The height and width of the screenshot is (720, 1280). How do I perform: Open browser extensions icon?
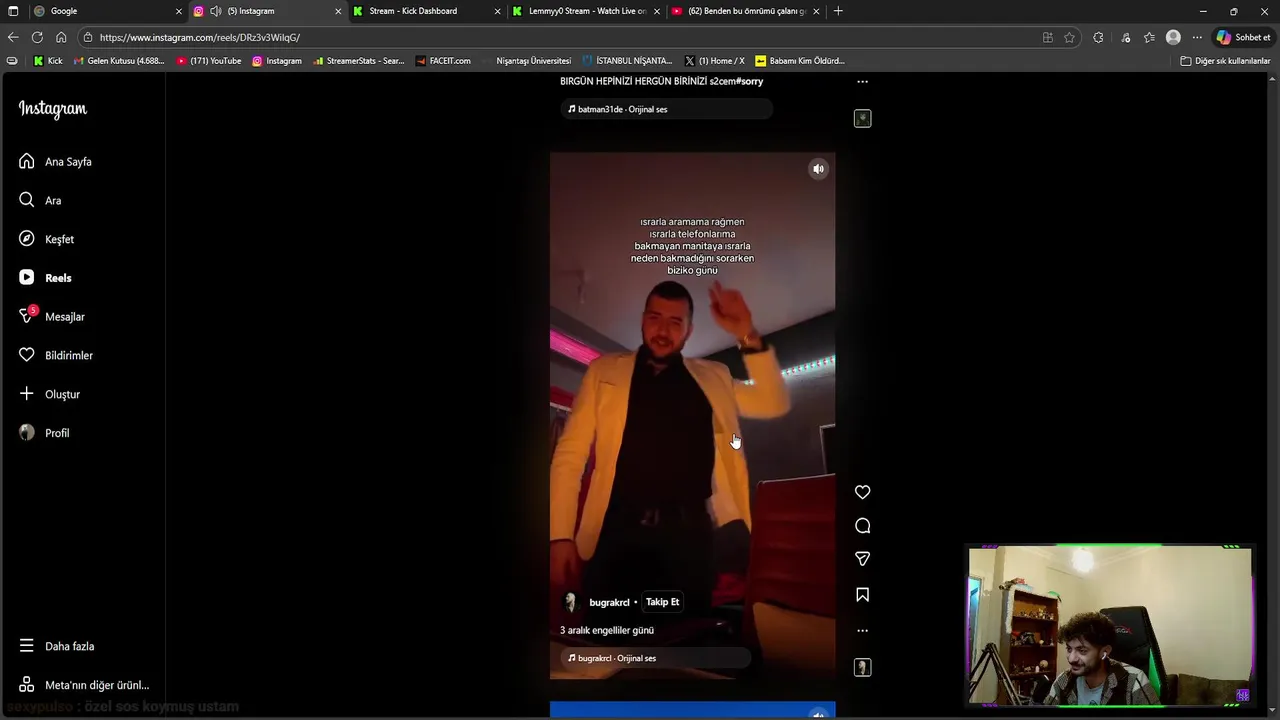click(x=1098, y=37)
